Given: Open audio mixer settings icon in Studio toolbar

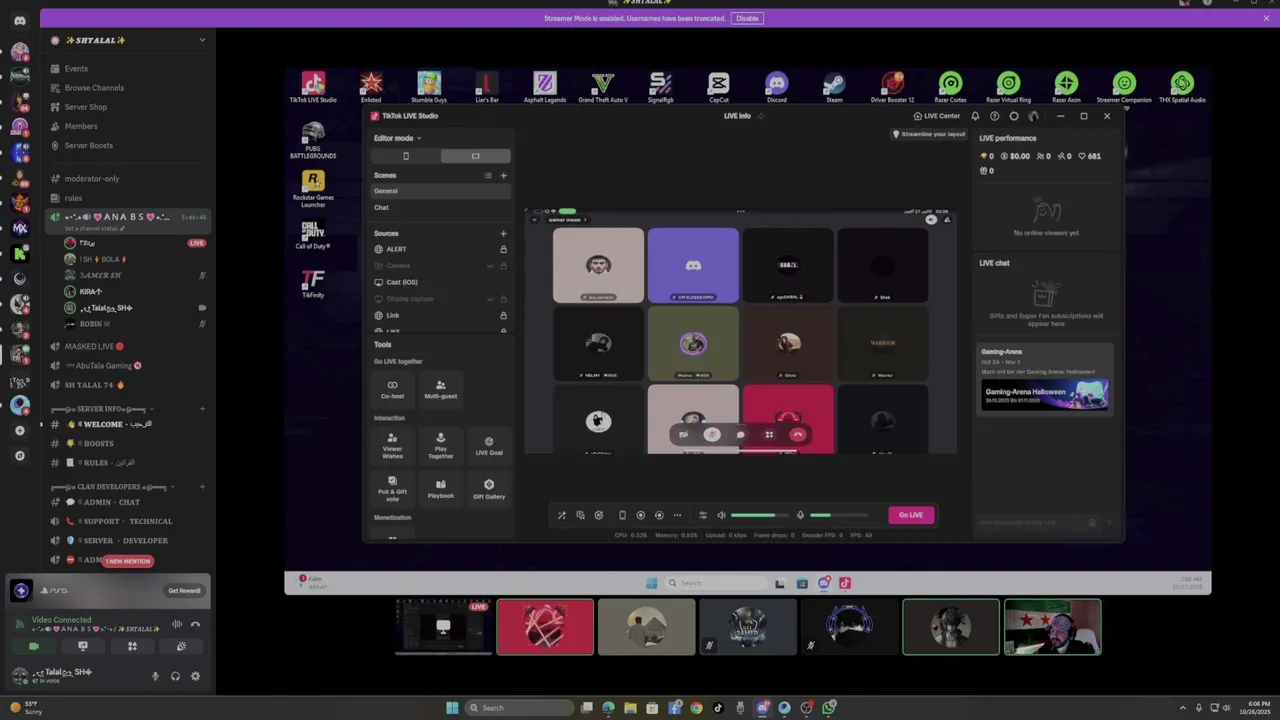Looking at the screenshot, I should [x=702, y=515].
